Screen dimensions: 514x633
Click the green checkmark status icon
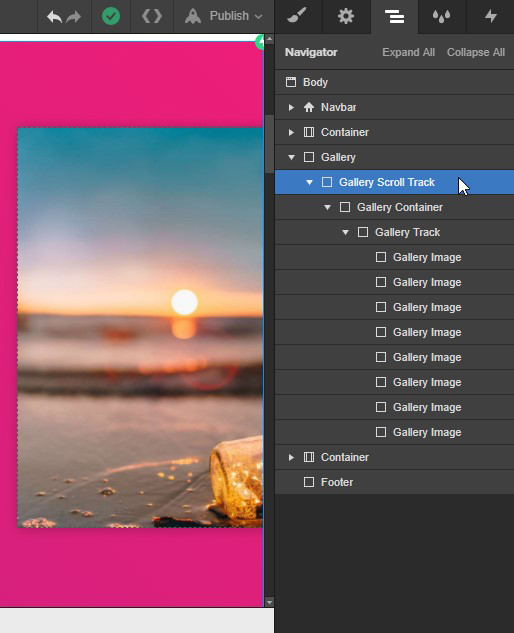click(x=111, y=16)
